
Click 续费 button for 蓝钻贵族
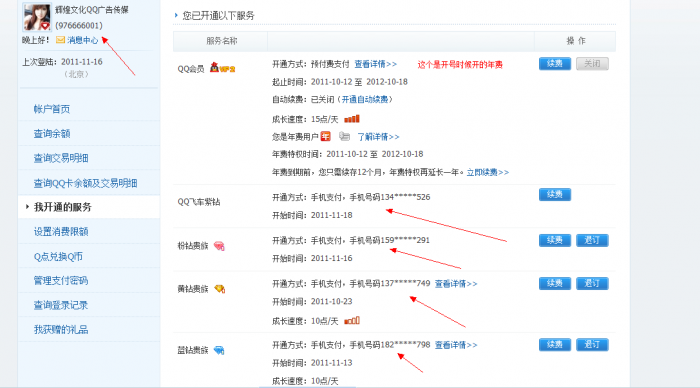pyautogui.click(x=554, y=345)
